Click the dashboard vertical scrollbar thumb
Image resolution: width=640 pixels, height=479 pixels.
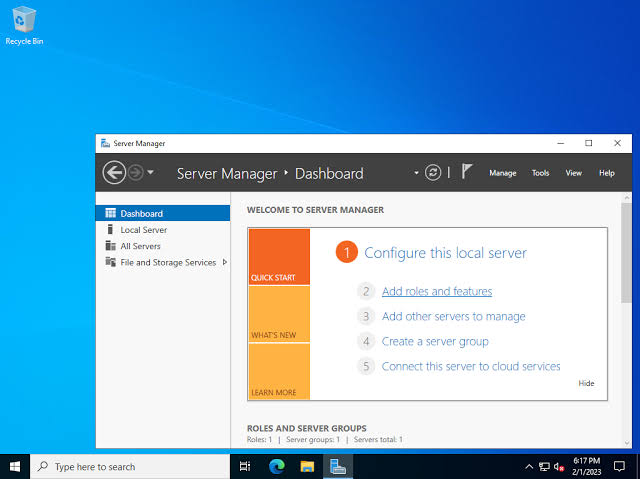[627, 253]
